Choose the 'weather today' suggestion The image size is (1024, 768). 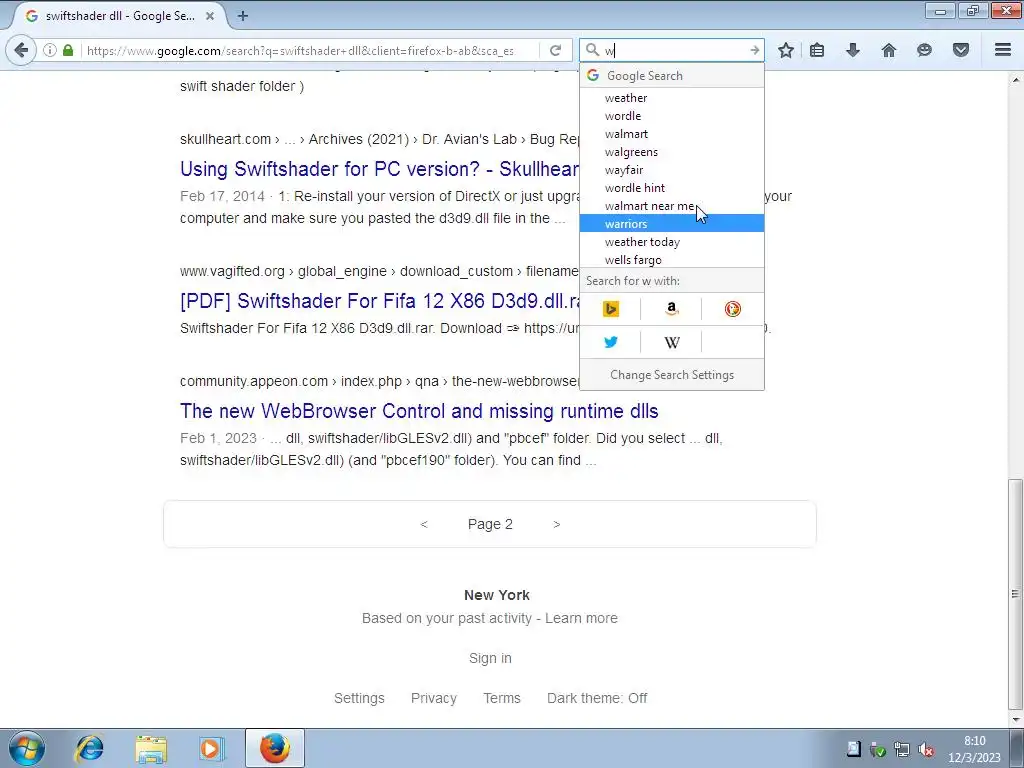(671, 242)
